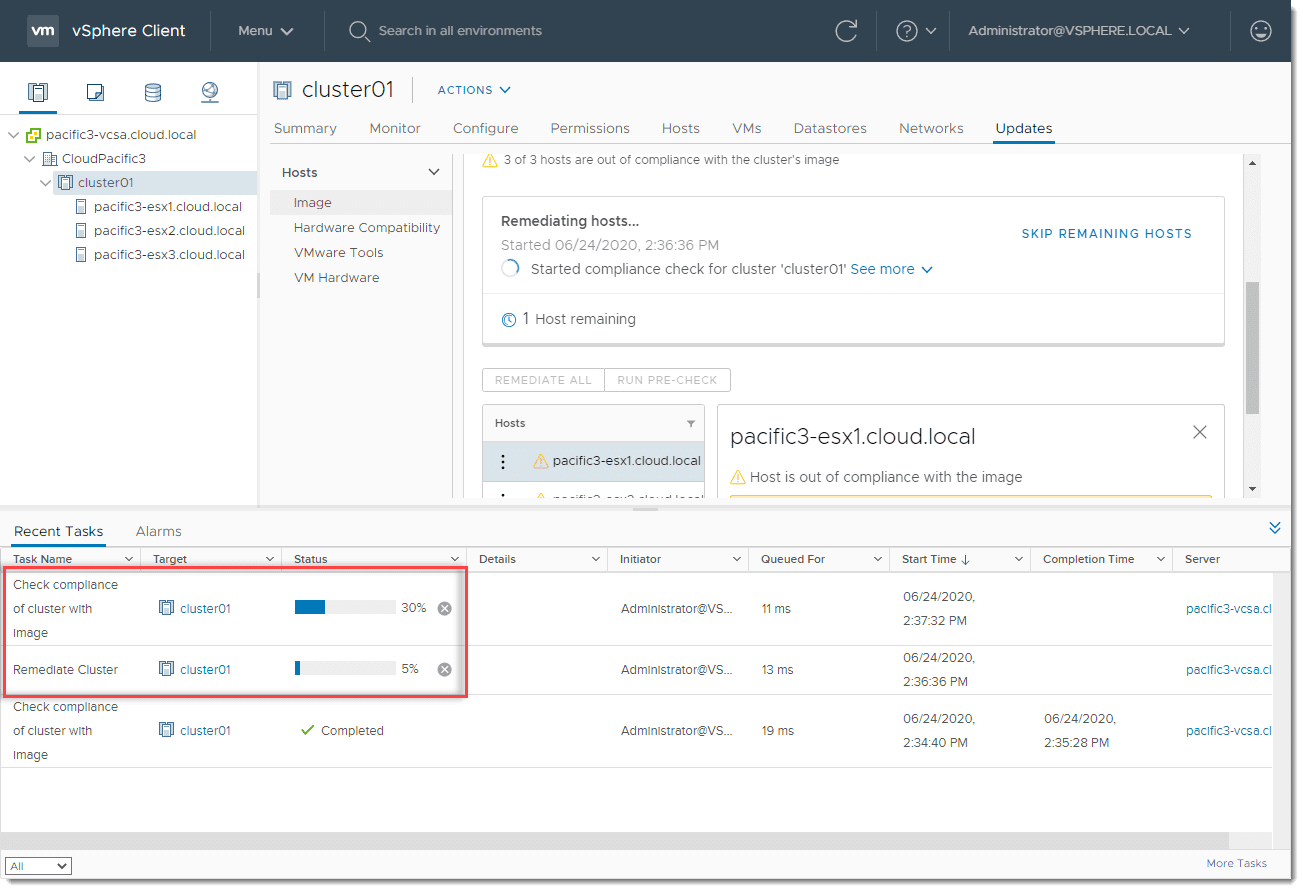The width and height of the screenshot is (1303, 891).
Task: Cancel the Remediate Cluster task
Action: point(445,669)
